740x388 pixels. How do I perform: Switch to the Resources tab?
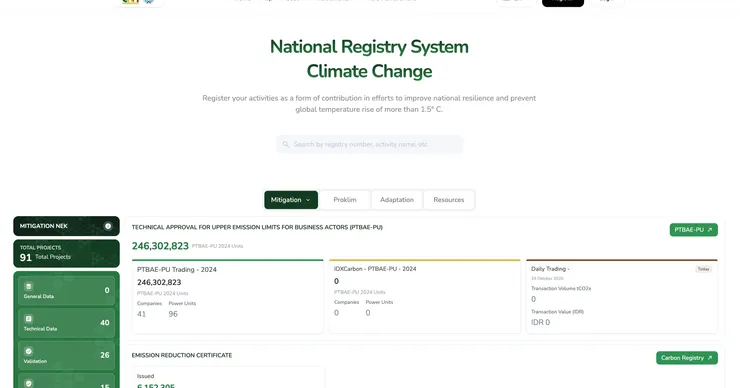[449, 200]
